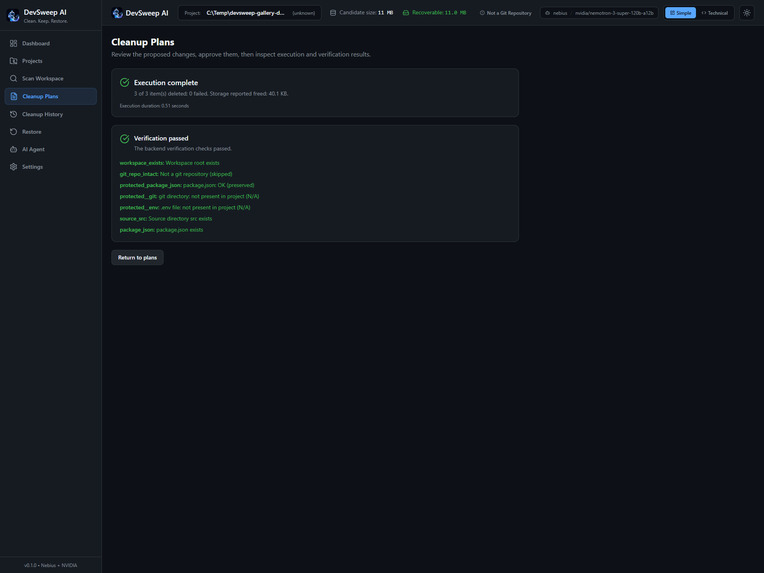The height and width of the screenshot is (573, 764).
Task: Click the Execution complete checkmark icon
Action: 124,82
